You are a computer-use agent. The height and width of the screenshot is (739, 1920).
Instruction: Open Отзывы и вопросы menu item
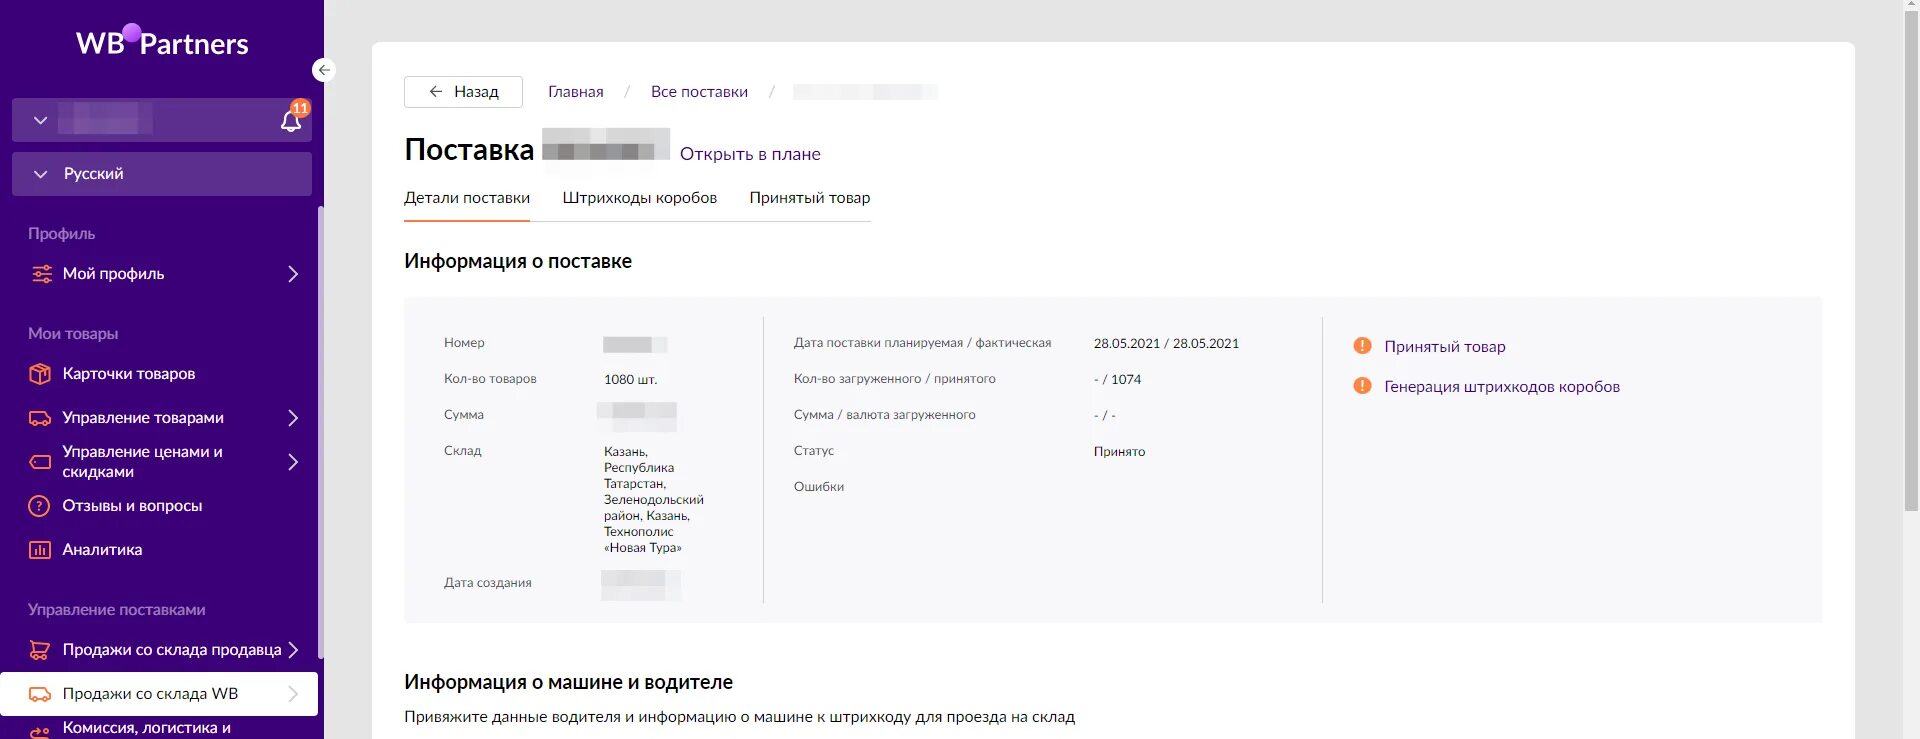[132, 506]
